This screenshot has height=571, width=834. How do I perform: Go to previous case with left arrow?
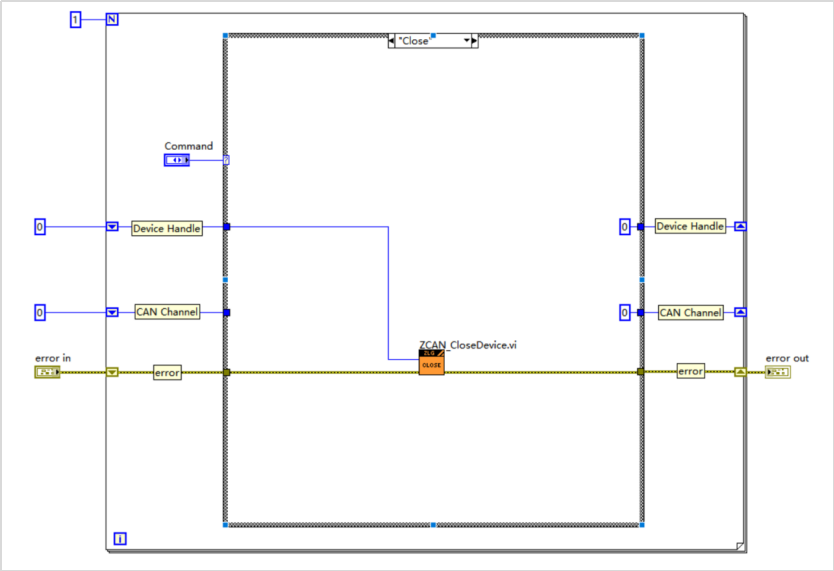point(391,41)
